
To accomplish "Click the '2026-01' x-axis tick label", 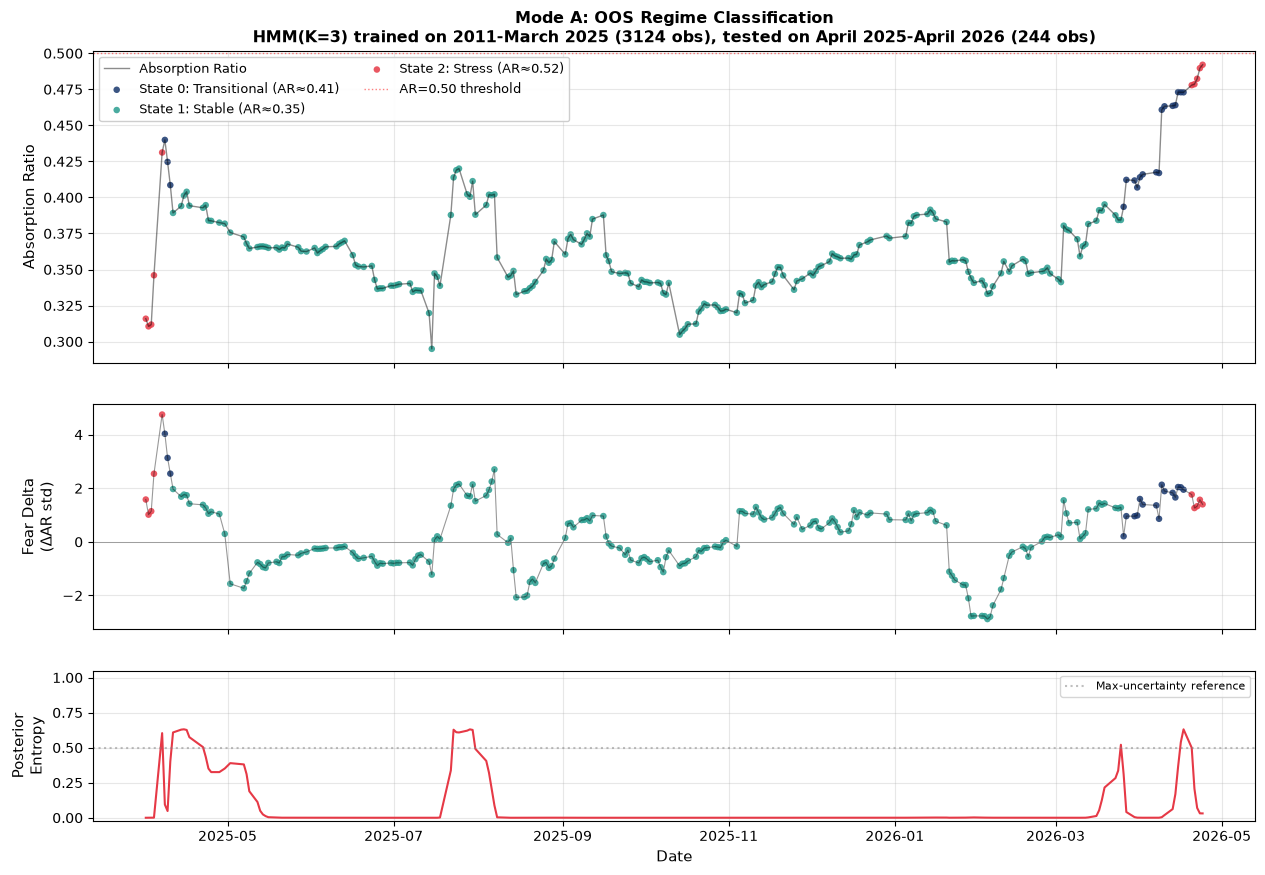I will pos(895,837).
